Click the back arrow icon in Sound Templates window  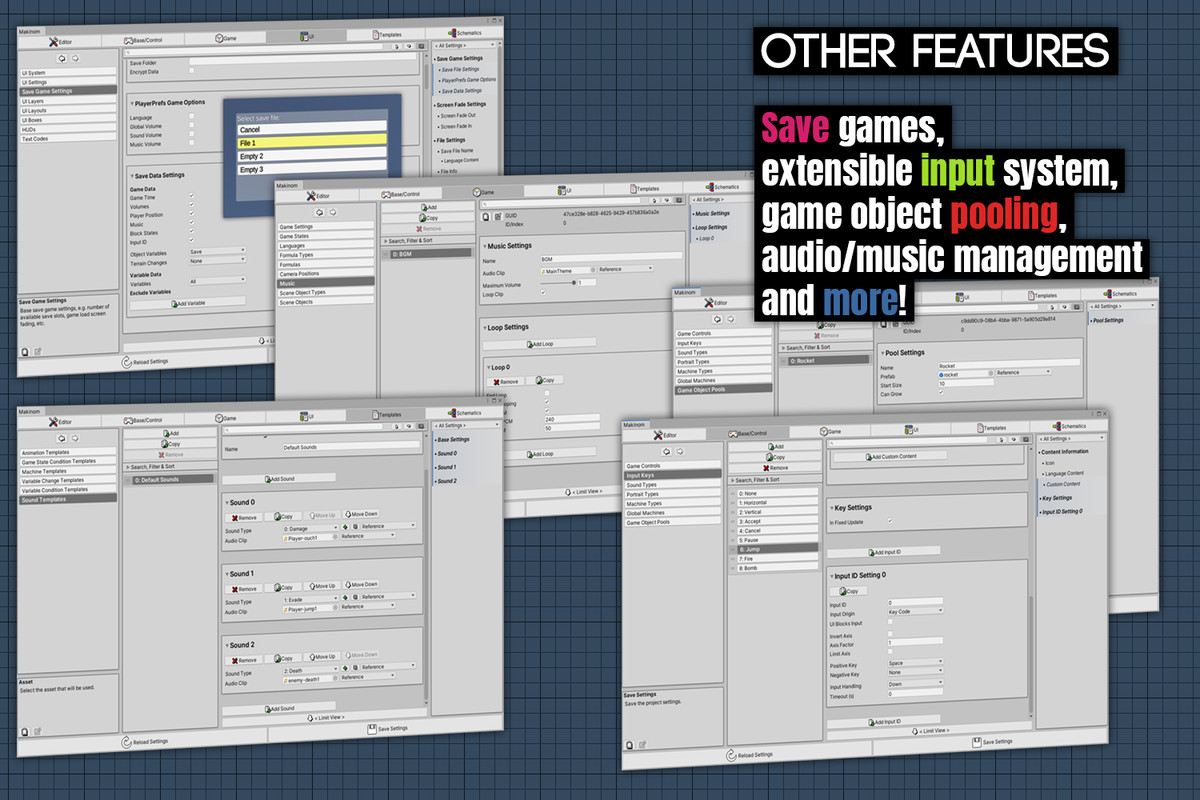(x=63, y=437)
